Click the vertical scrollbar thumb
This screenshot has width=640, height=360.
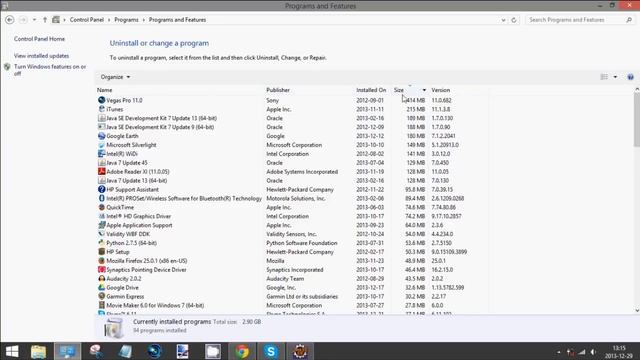point(637,119)
